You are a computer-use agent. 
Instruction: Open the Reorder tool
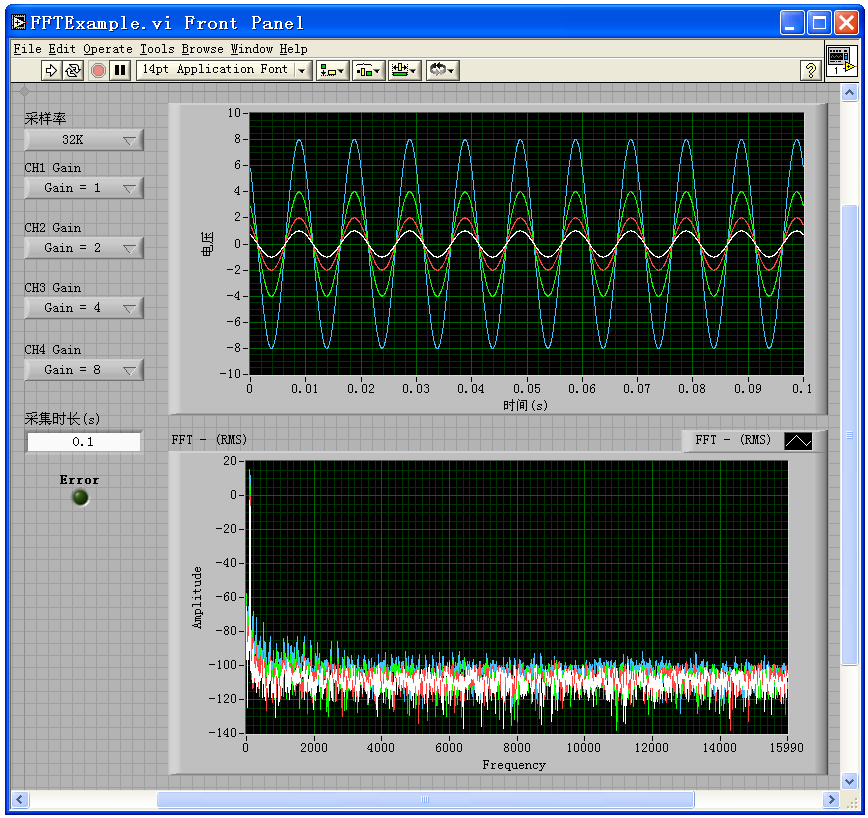[x=441, y=70]
